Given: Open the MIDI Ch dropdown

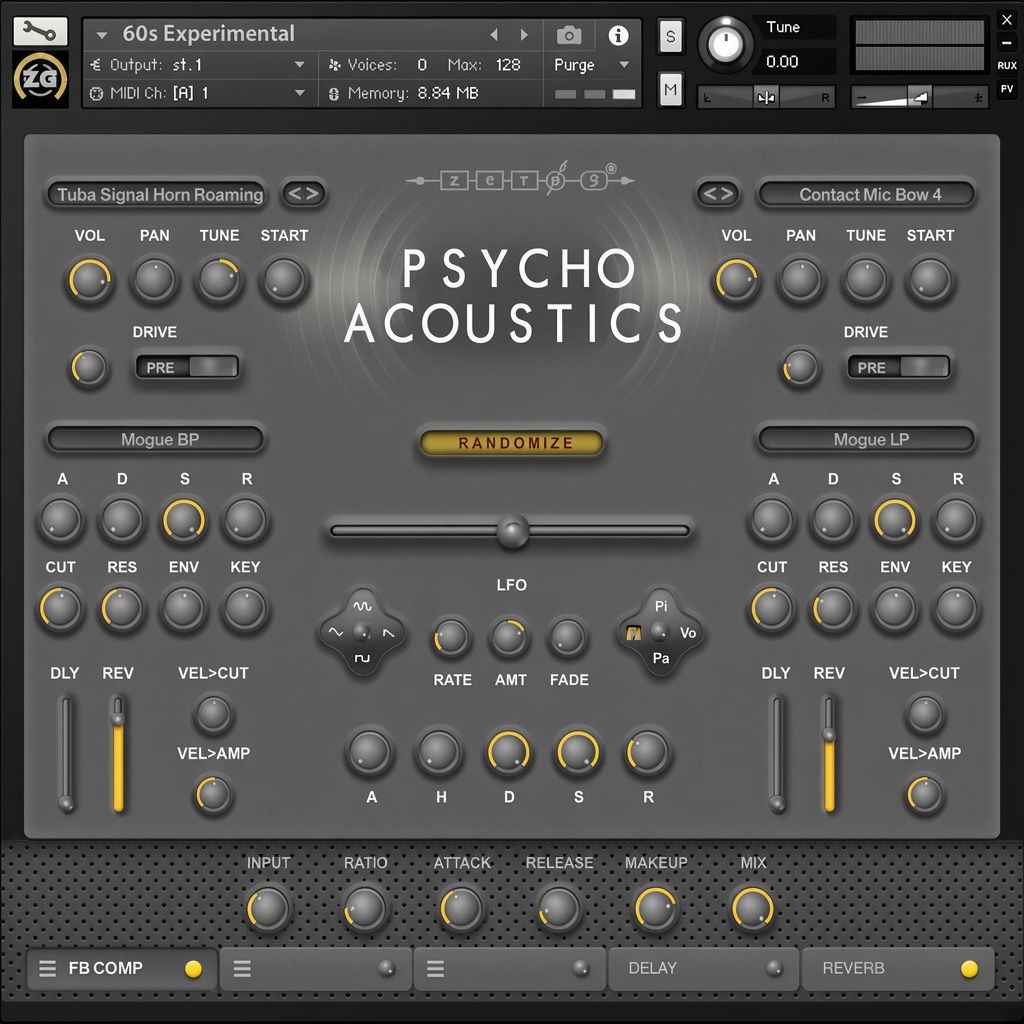Looking at the screenshot, I should coord(300,93).
